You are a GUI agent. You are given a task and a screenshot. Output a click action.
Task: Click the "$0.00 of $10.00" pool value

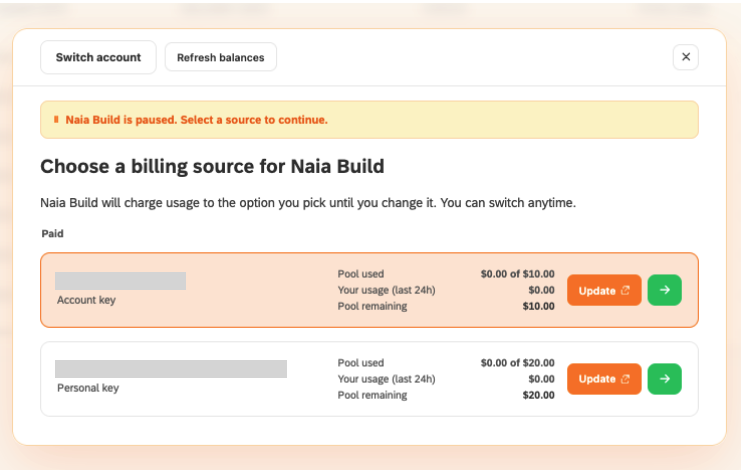(517, 274)
